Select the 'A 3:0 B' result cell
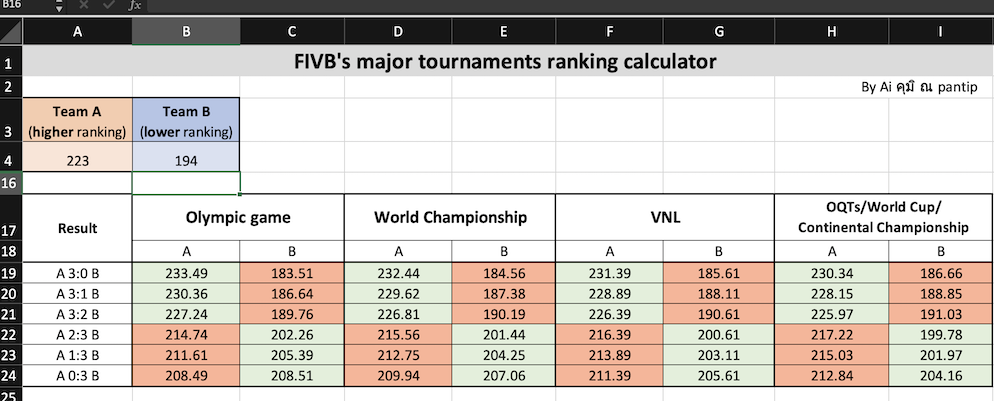 [x=78, y=271]
